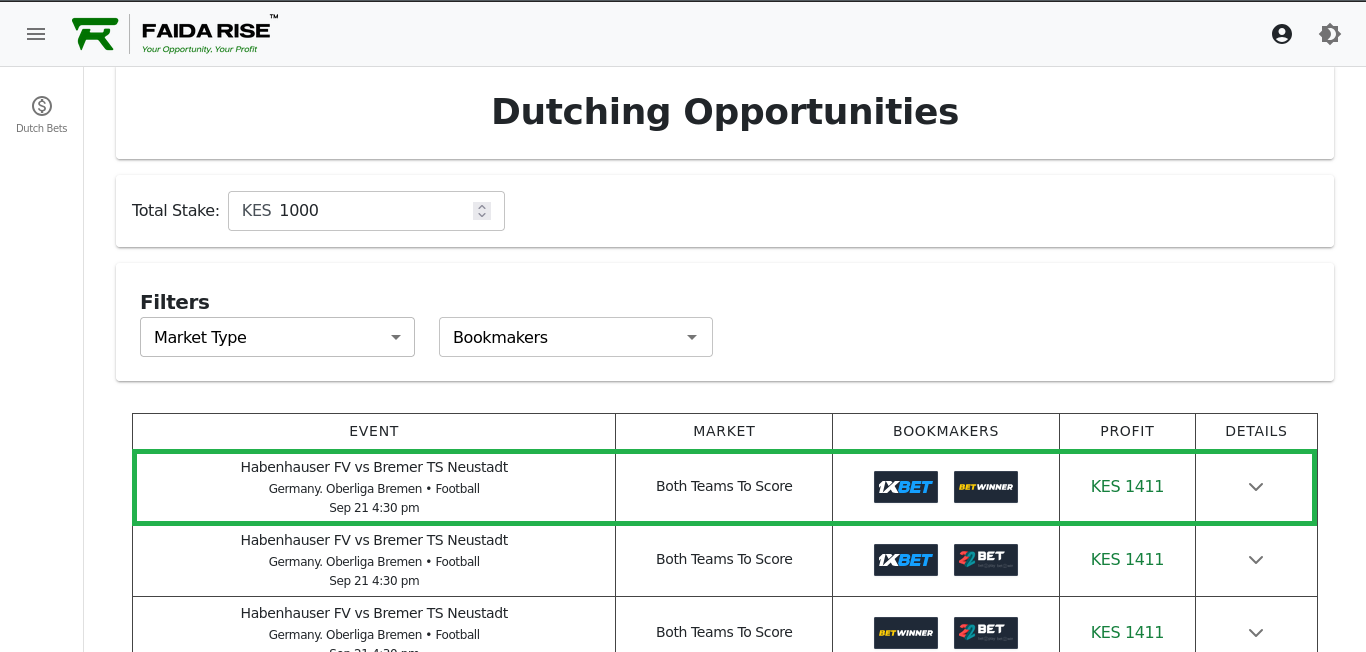Click the 1xBet logo in the highlighted row
The height and width of the screenshot is (652, 1366).
(x=906, y=487)
